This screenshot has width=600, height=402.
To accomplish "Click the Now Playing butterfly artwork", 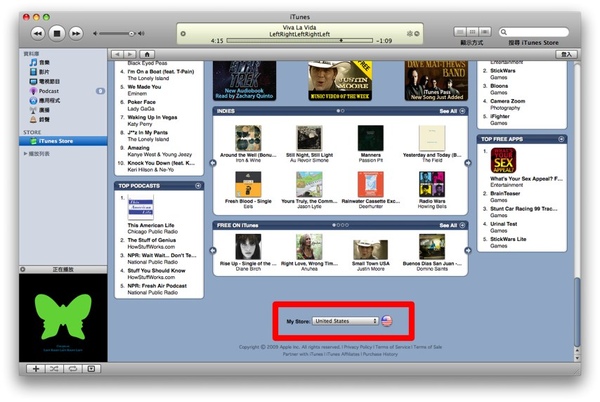I will 63,318.
